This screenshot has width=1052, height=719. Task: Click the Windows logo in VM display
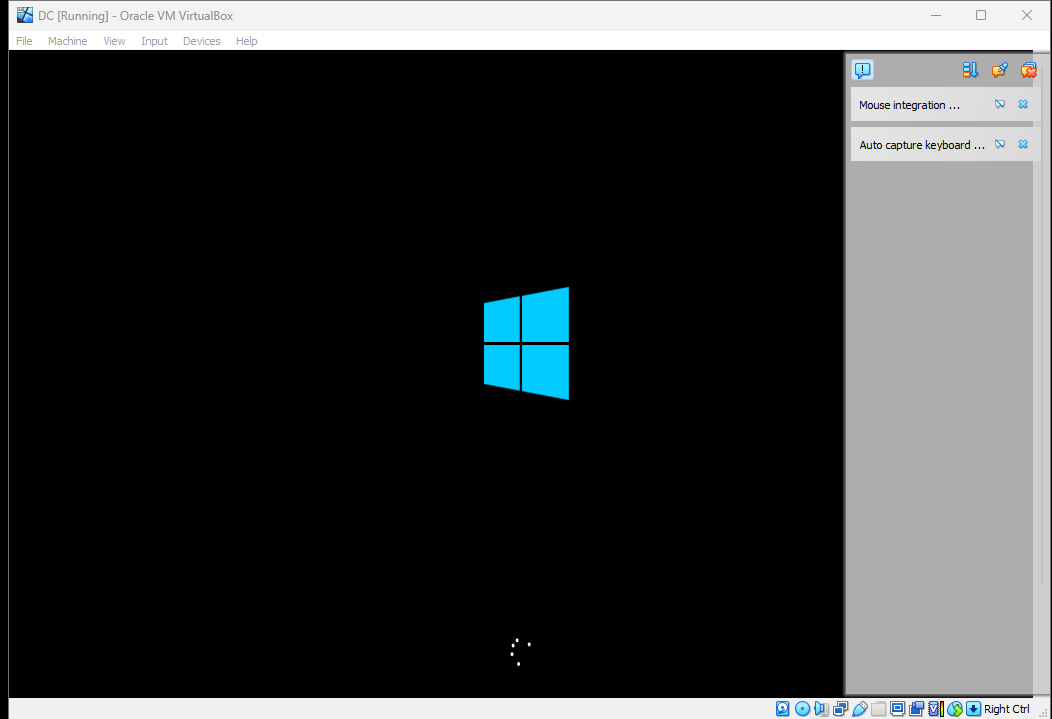(527, 343)
